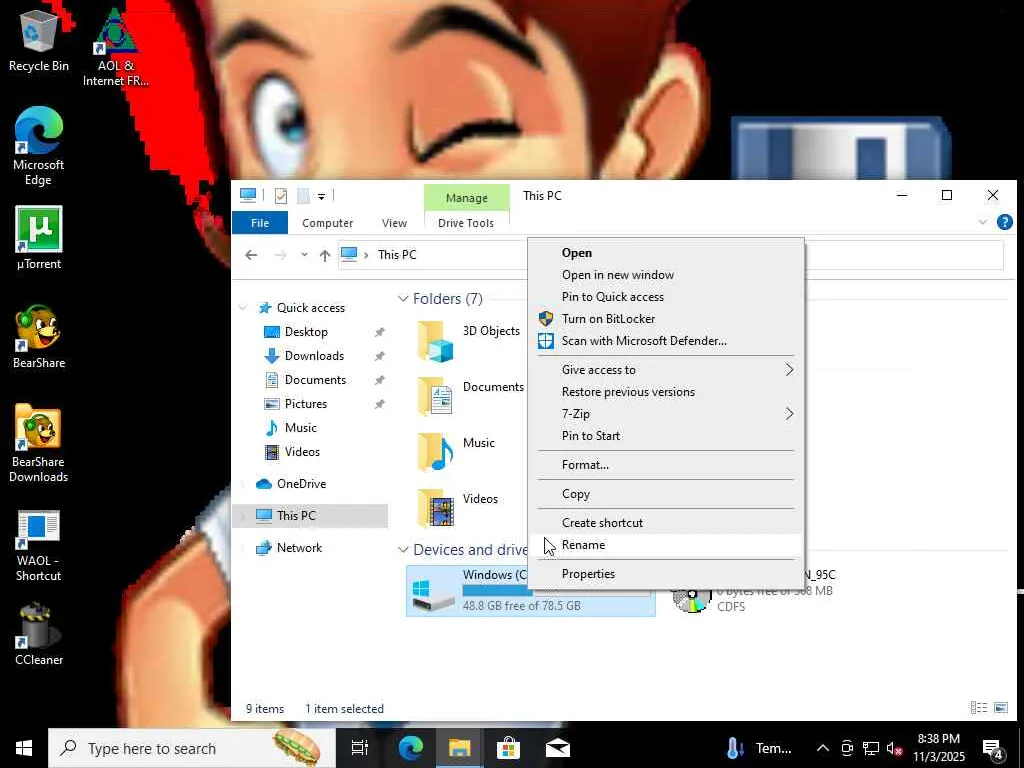
Task: Select the BearShare desktop icon
Action: pos(39,336)
